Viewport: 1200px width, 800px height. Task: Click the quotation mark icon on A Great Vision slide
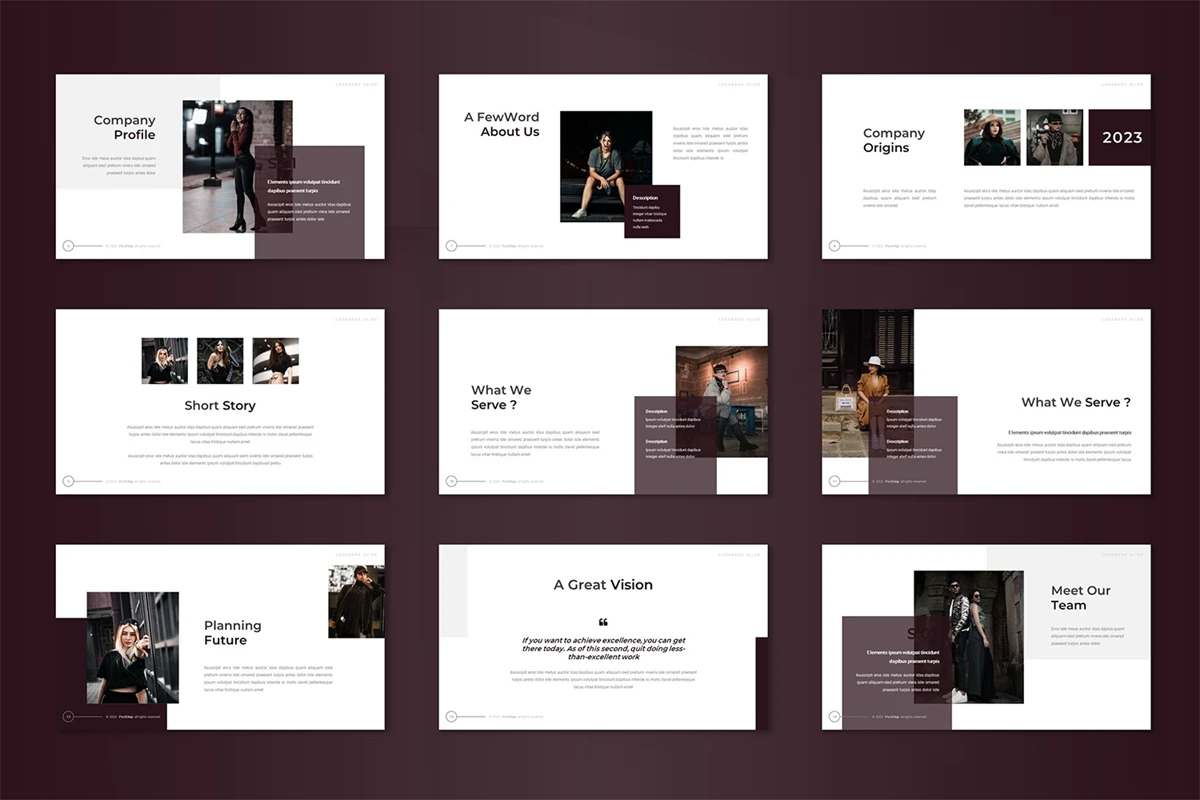(603, 622)
